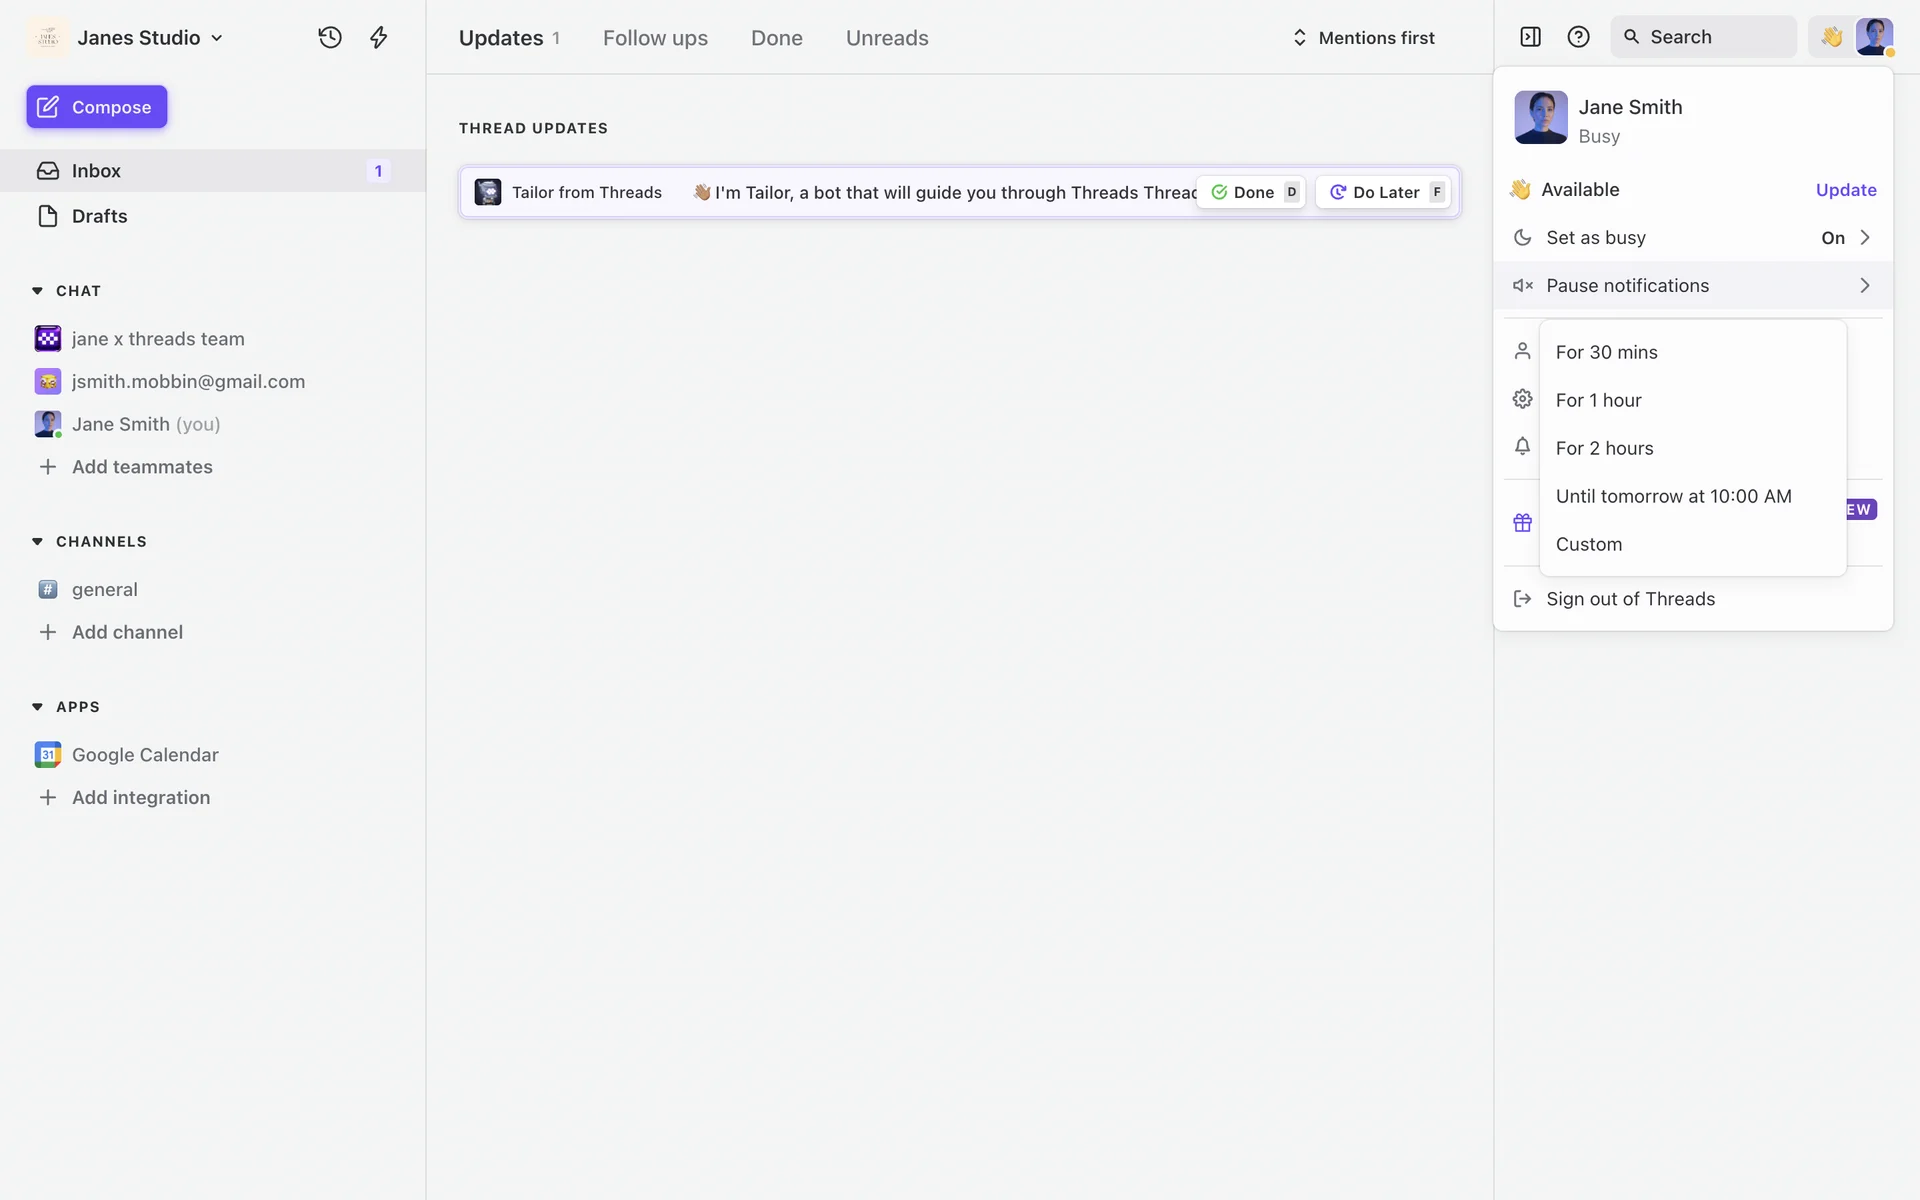Viewport: 1920px width, 1200px height.
Task: Collapse the CHAT section
Action: click(38, 291)
